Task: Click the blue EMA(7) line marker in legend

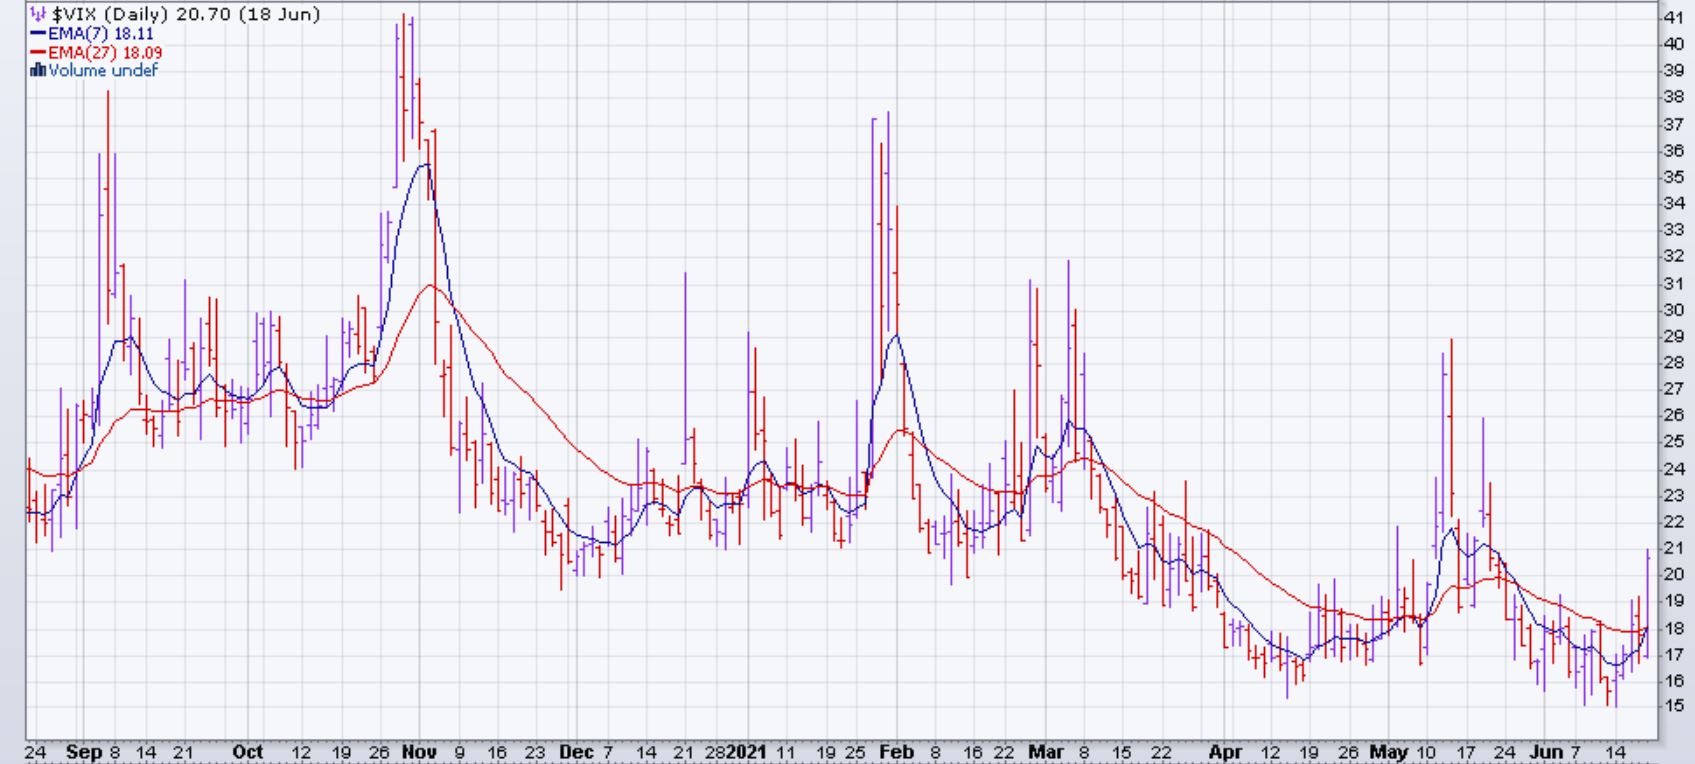Action: pyautogui.click(x=38, y=33)
